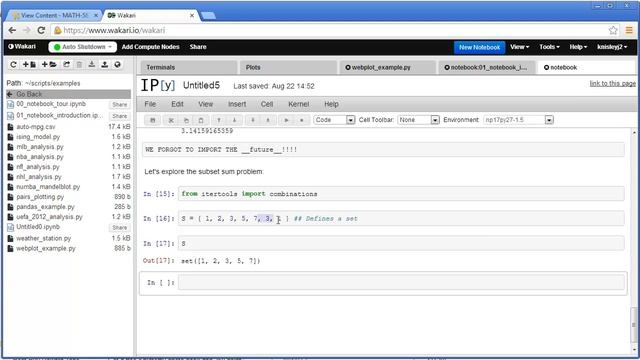Viewport: 640px width, 360px height.
Task: Click the empty In [ ] input cell
Action: pos(401,282)
